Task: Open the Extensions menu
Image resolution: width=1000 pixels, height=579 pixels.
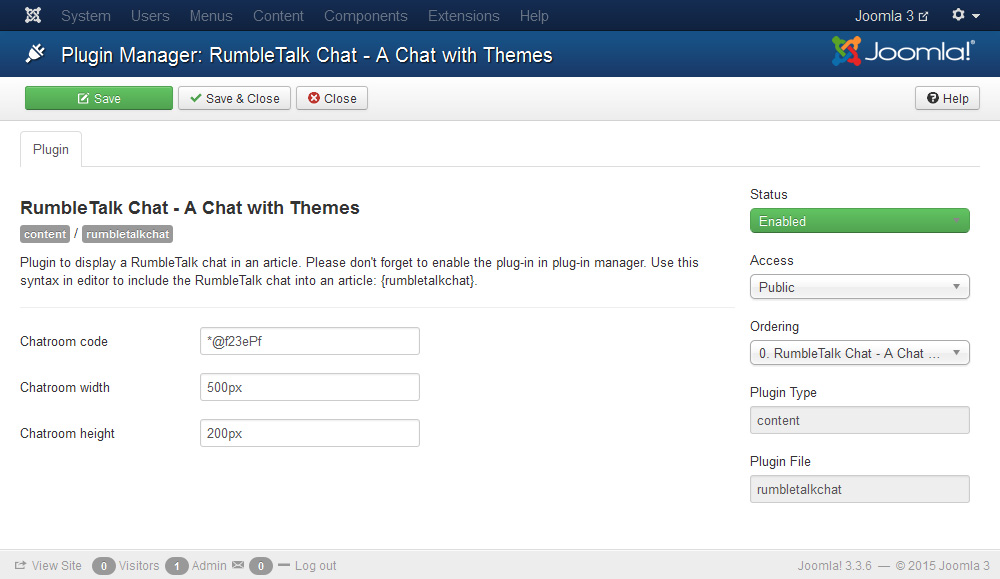Action: point(463,15)
